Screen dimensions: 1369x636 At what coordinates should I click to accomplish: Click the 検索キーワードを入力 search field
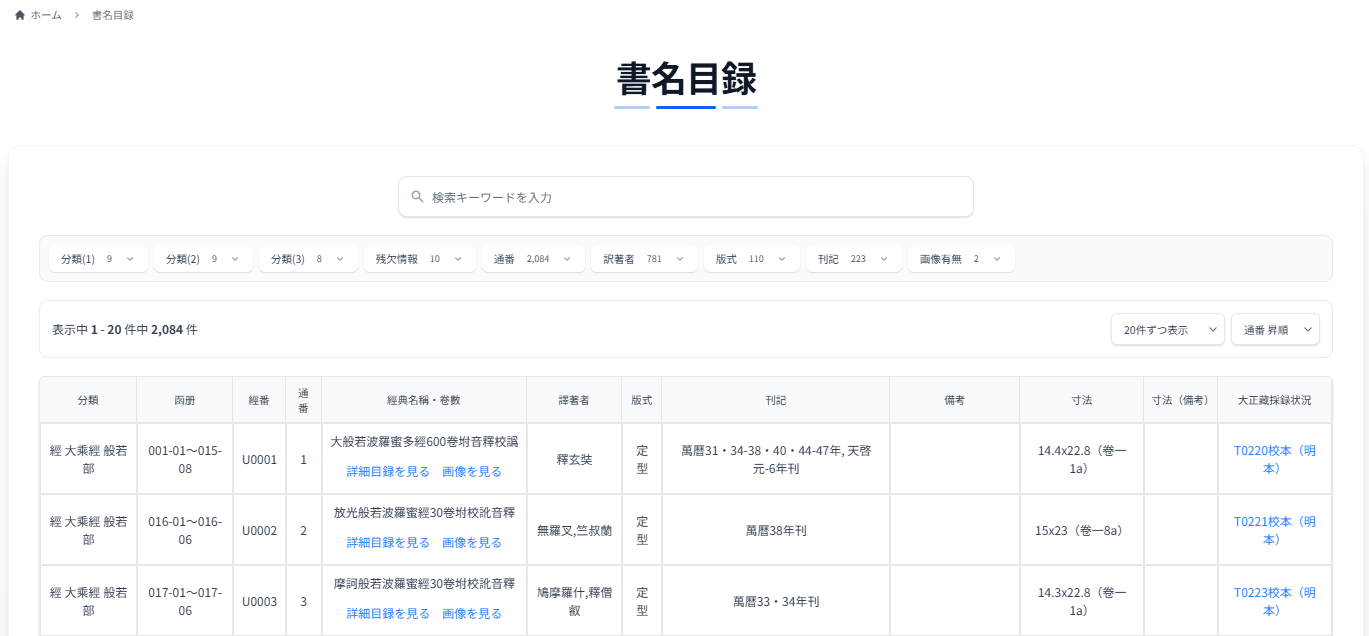click(690, 197)
